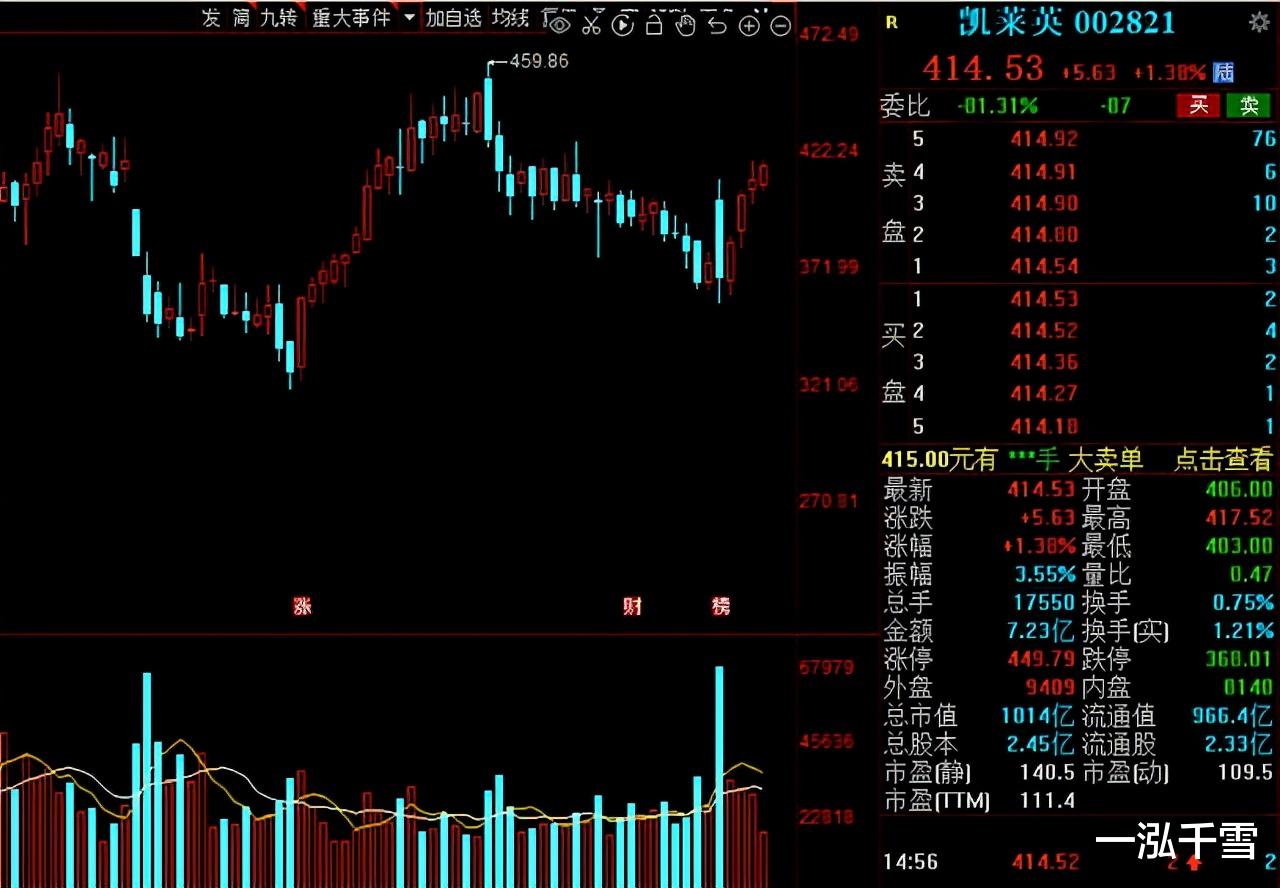Click the 涨 event marker on chart
Screen dimensions: 1280x888
302,606
